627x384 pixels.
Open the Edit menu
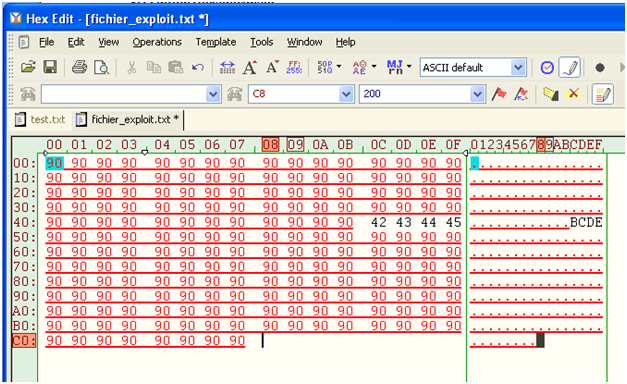point(76,42)
